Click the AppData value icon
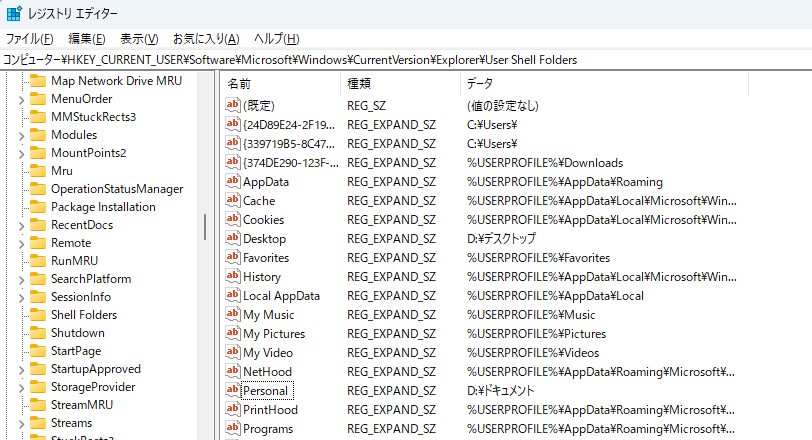Viewport: 812px width, 440px height. (233, 181)
